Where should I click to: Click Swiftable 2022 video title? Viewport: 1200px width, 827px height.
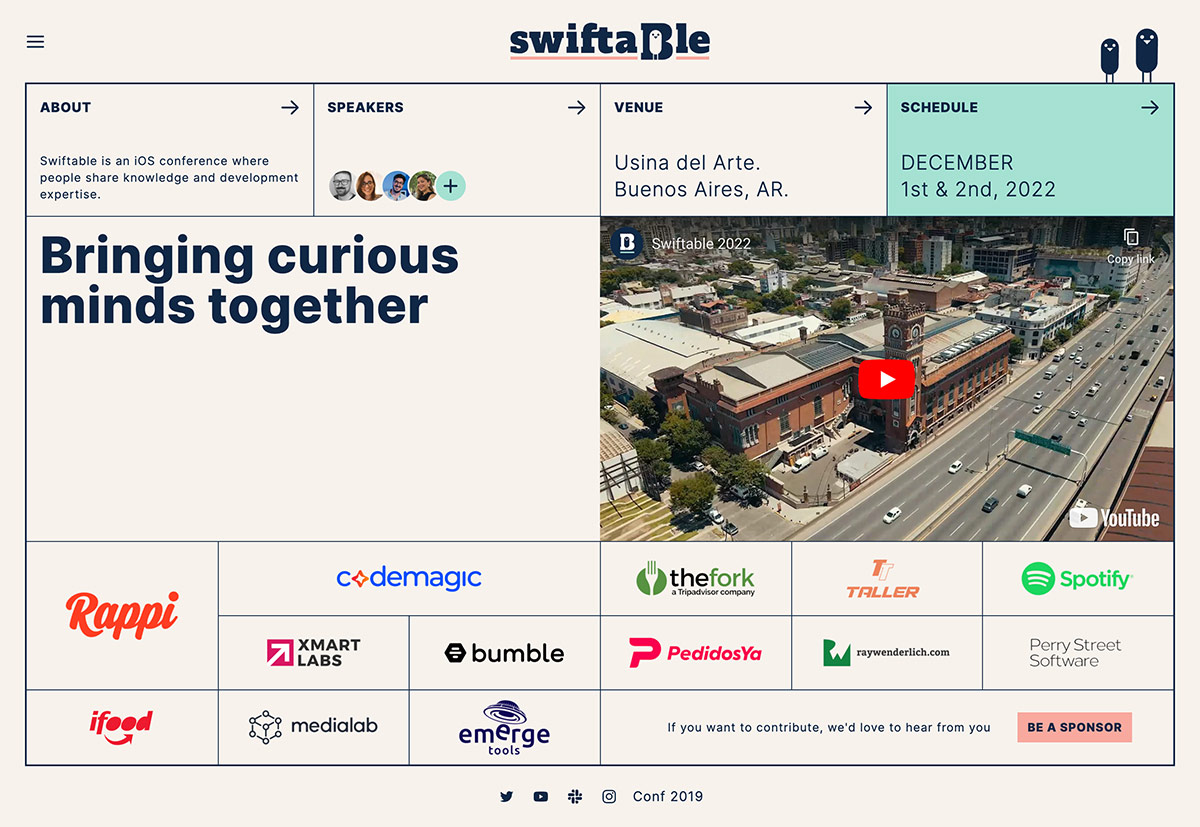(x=701, y=243)
